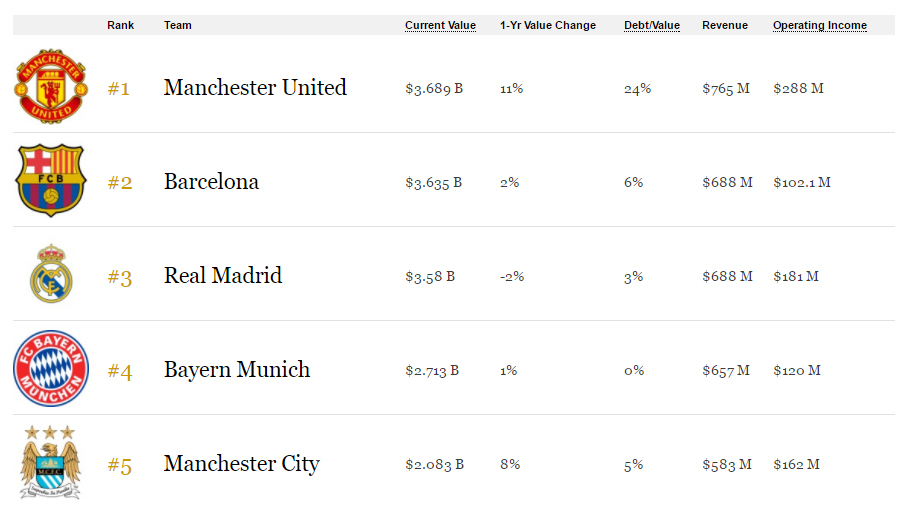Image resolution: width=915 pixels, height=506 pixels.
Task: Click the #5 rank number
Action: tap(120, 465)
